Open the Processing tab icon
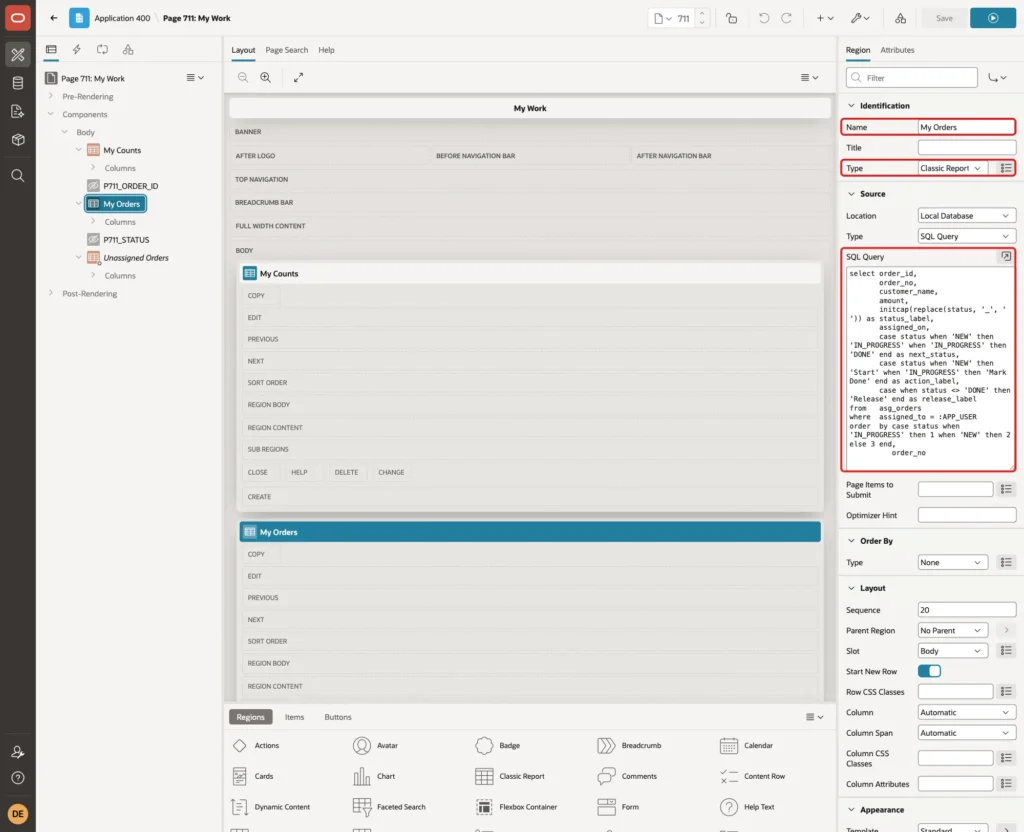The image size is (1024, 832). (x=103, y=49)
